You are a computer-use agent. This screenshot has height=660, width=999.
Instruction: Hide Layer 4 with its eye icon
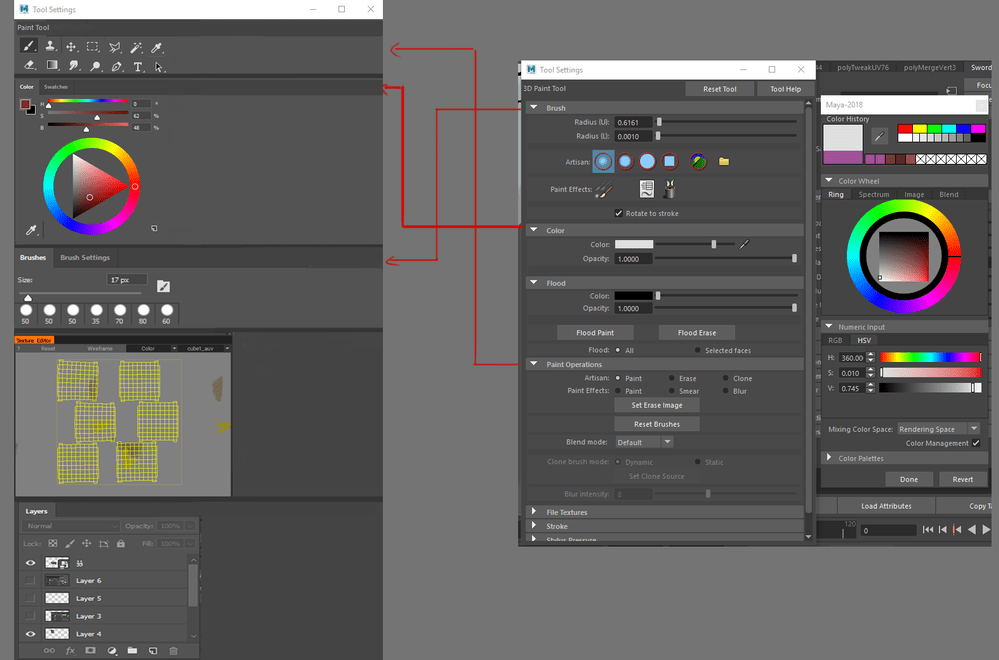point(30,634)
